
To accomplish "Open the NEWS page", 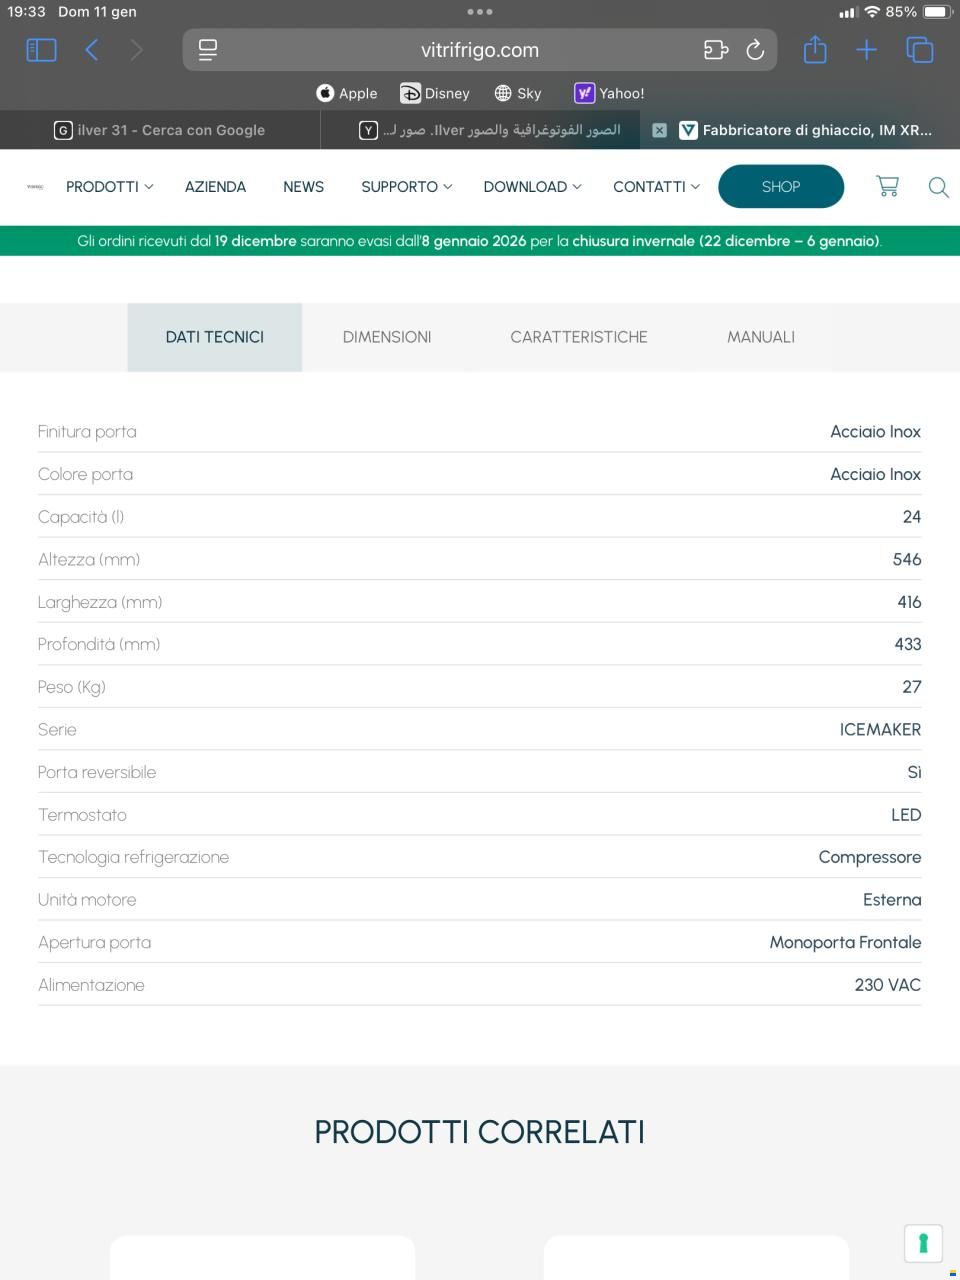I will pyautogui.click(x=303, y=187).
